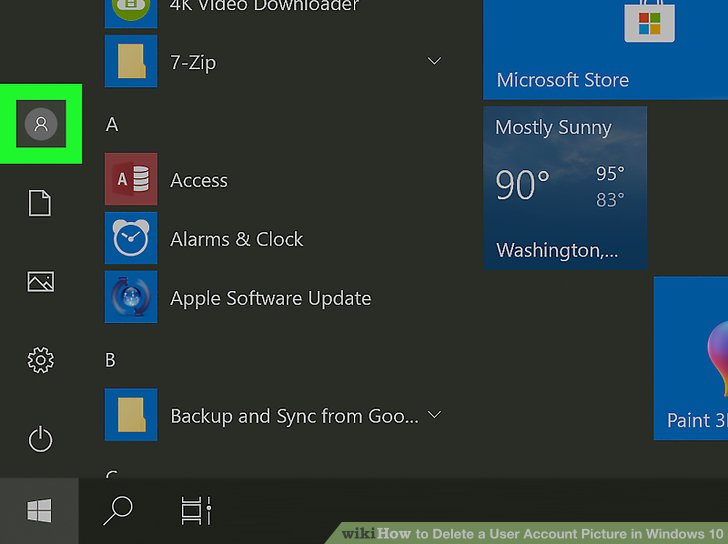
Task: Open the user account icon
Action: [41, 124]
